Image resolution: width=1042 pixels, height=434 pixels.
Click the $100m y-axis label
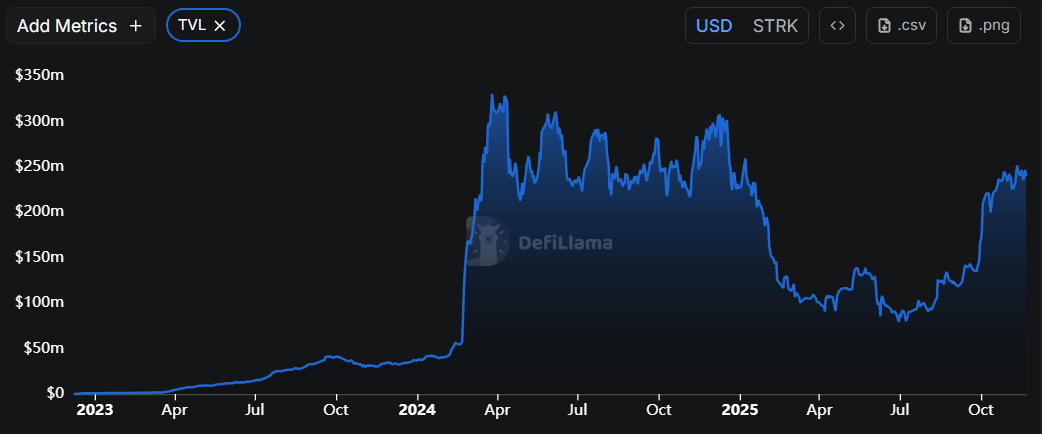40,302
